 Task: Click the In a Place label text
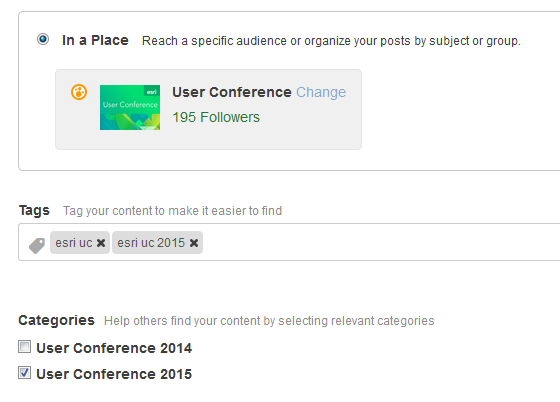(x=95, y=40)
